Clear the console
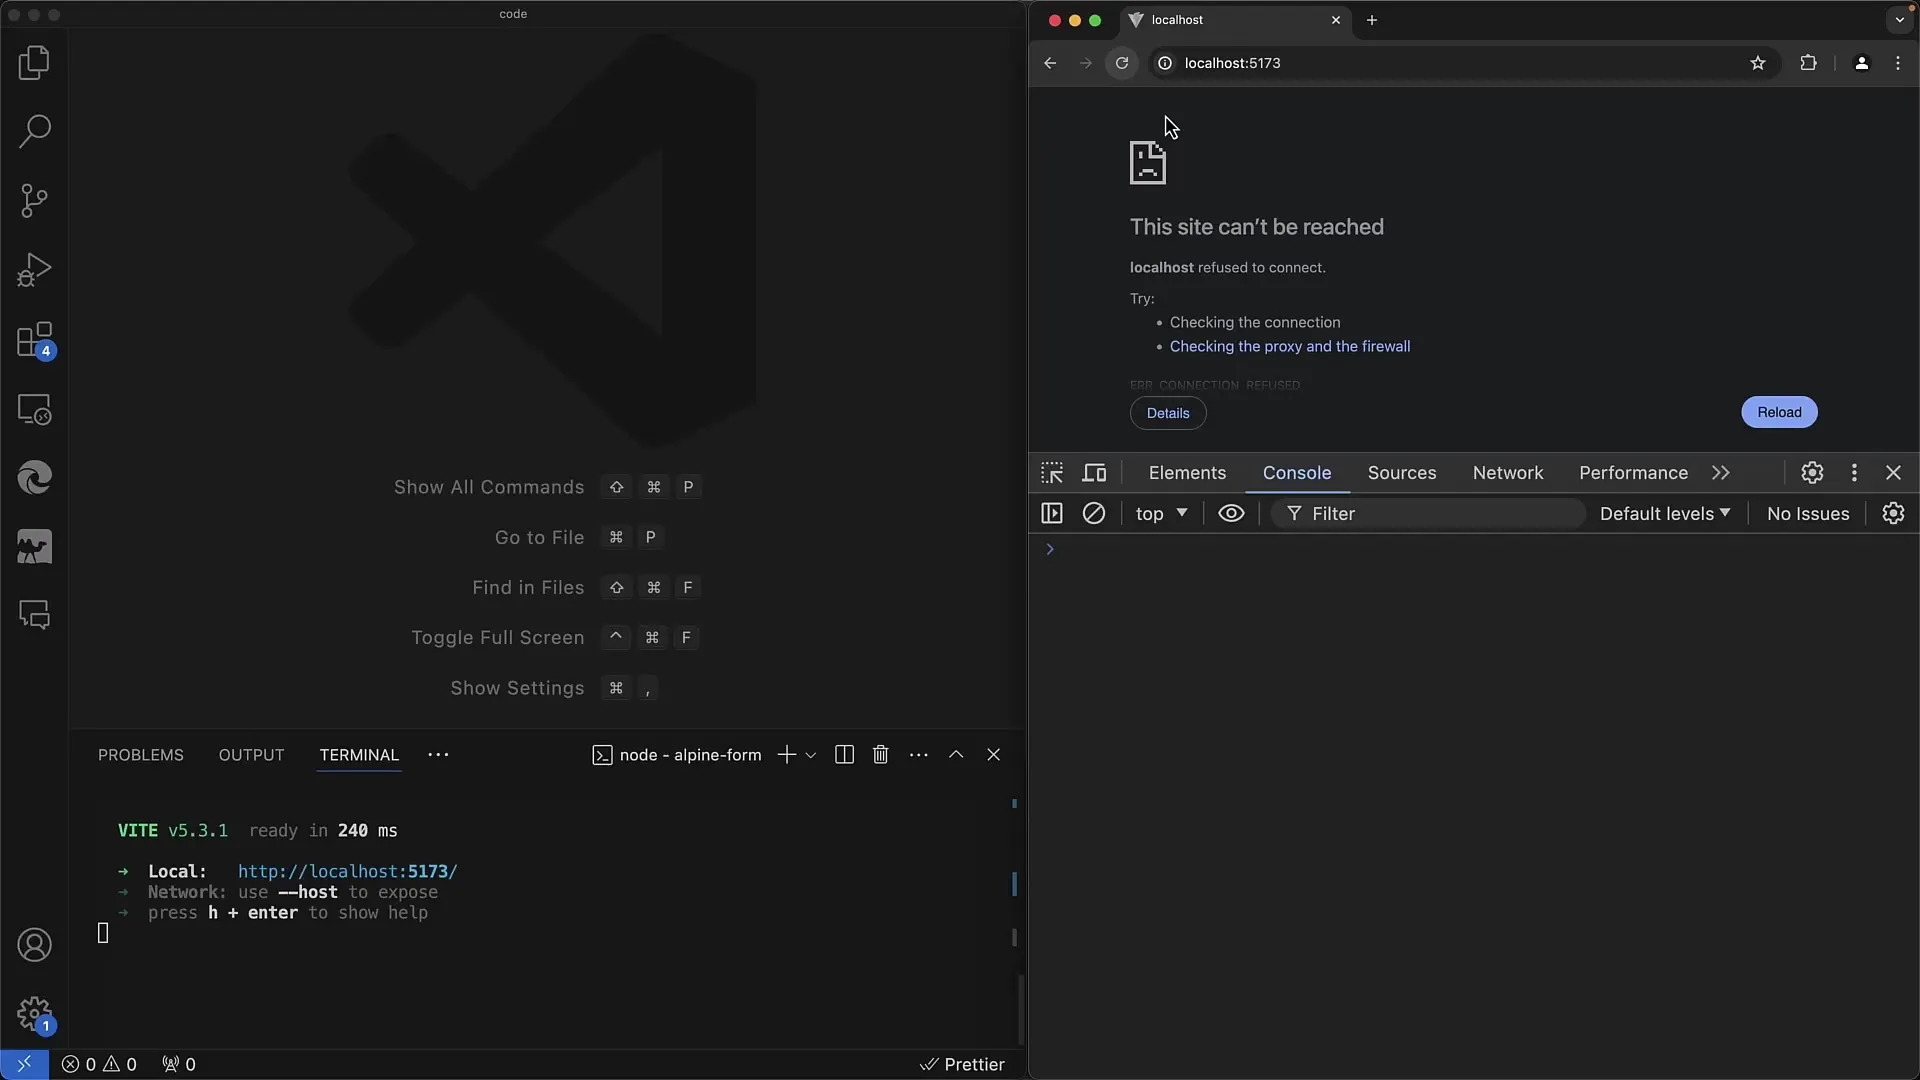 point(1094,513)
